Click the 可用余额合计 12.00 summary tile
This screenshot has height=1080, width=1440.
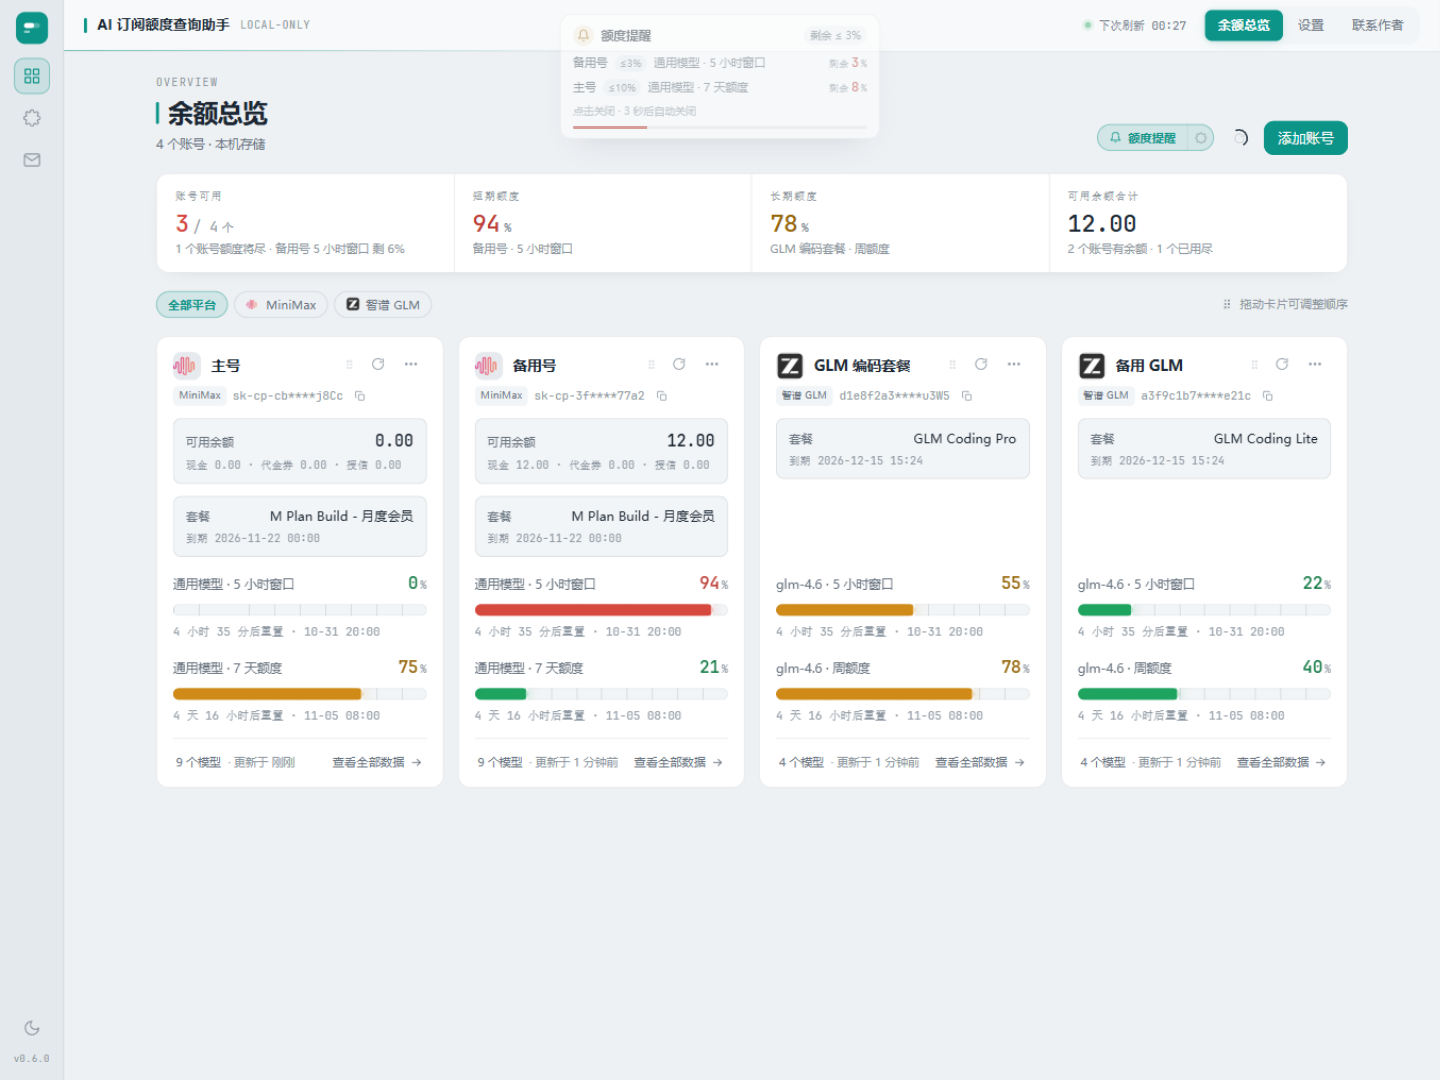[x=1198, y=223]
